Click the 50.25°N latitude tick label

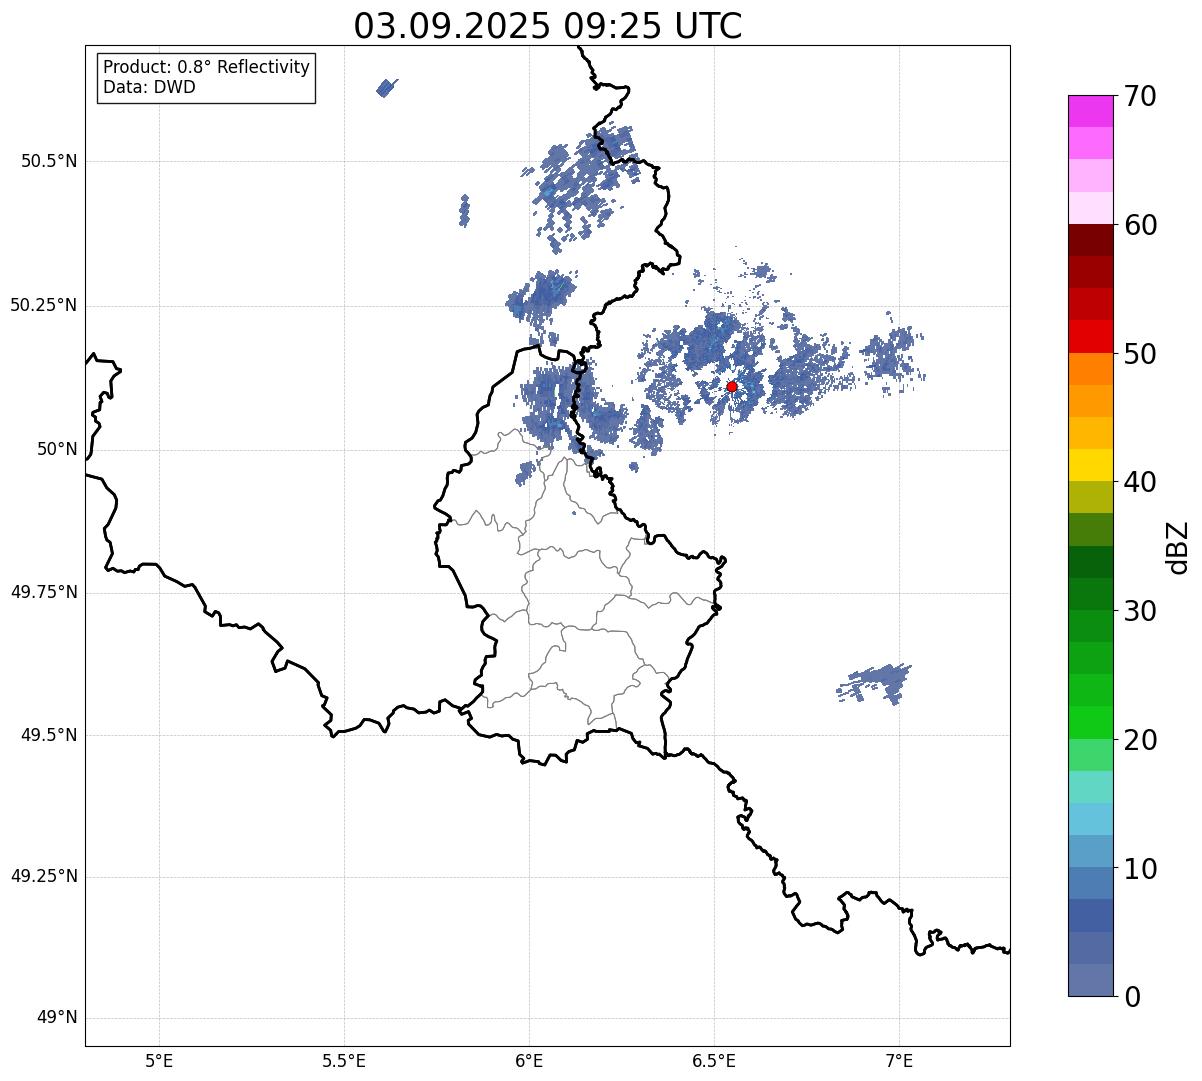click(44, 305)
